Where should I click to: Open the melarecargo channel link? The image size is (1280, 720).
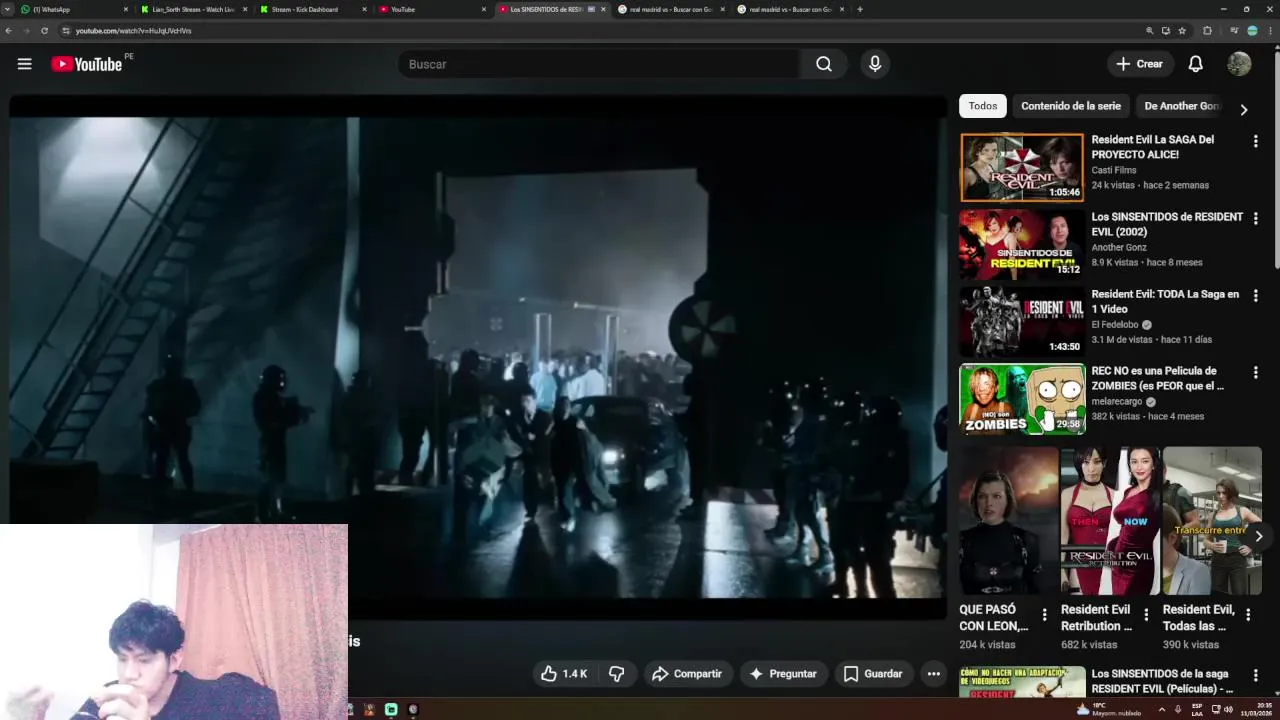(x=1117, y=402)
